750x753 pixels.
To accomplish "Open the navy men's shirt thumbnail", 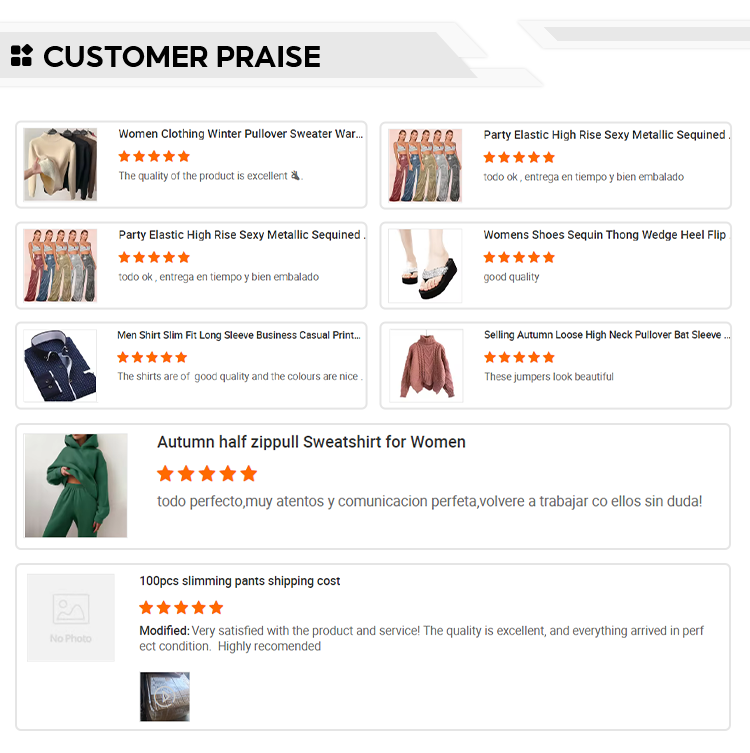I will click(60, 365).
